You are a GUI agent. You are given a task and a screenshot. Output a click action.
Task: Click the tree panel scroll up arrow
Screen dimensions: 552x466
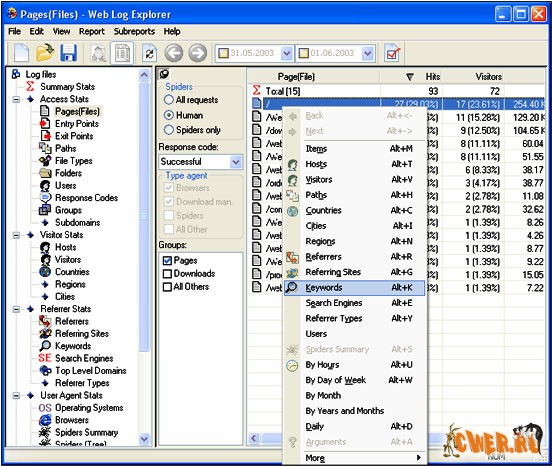point(144,75)
